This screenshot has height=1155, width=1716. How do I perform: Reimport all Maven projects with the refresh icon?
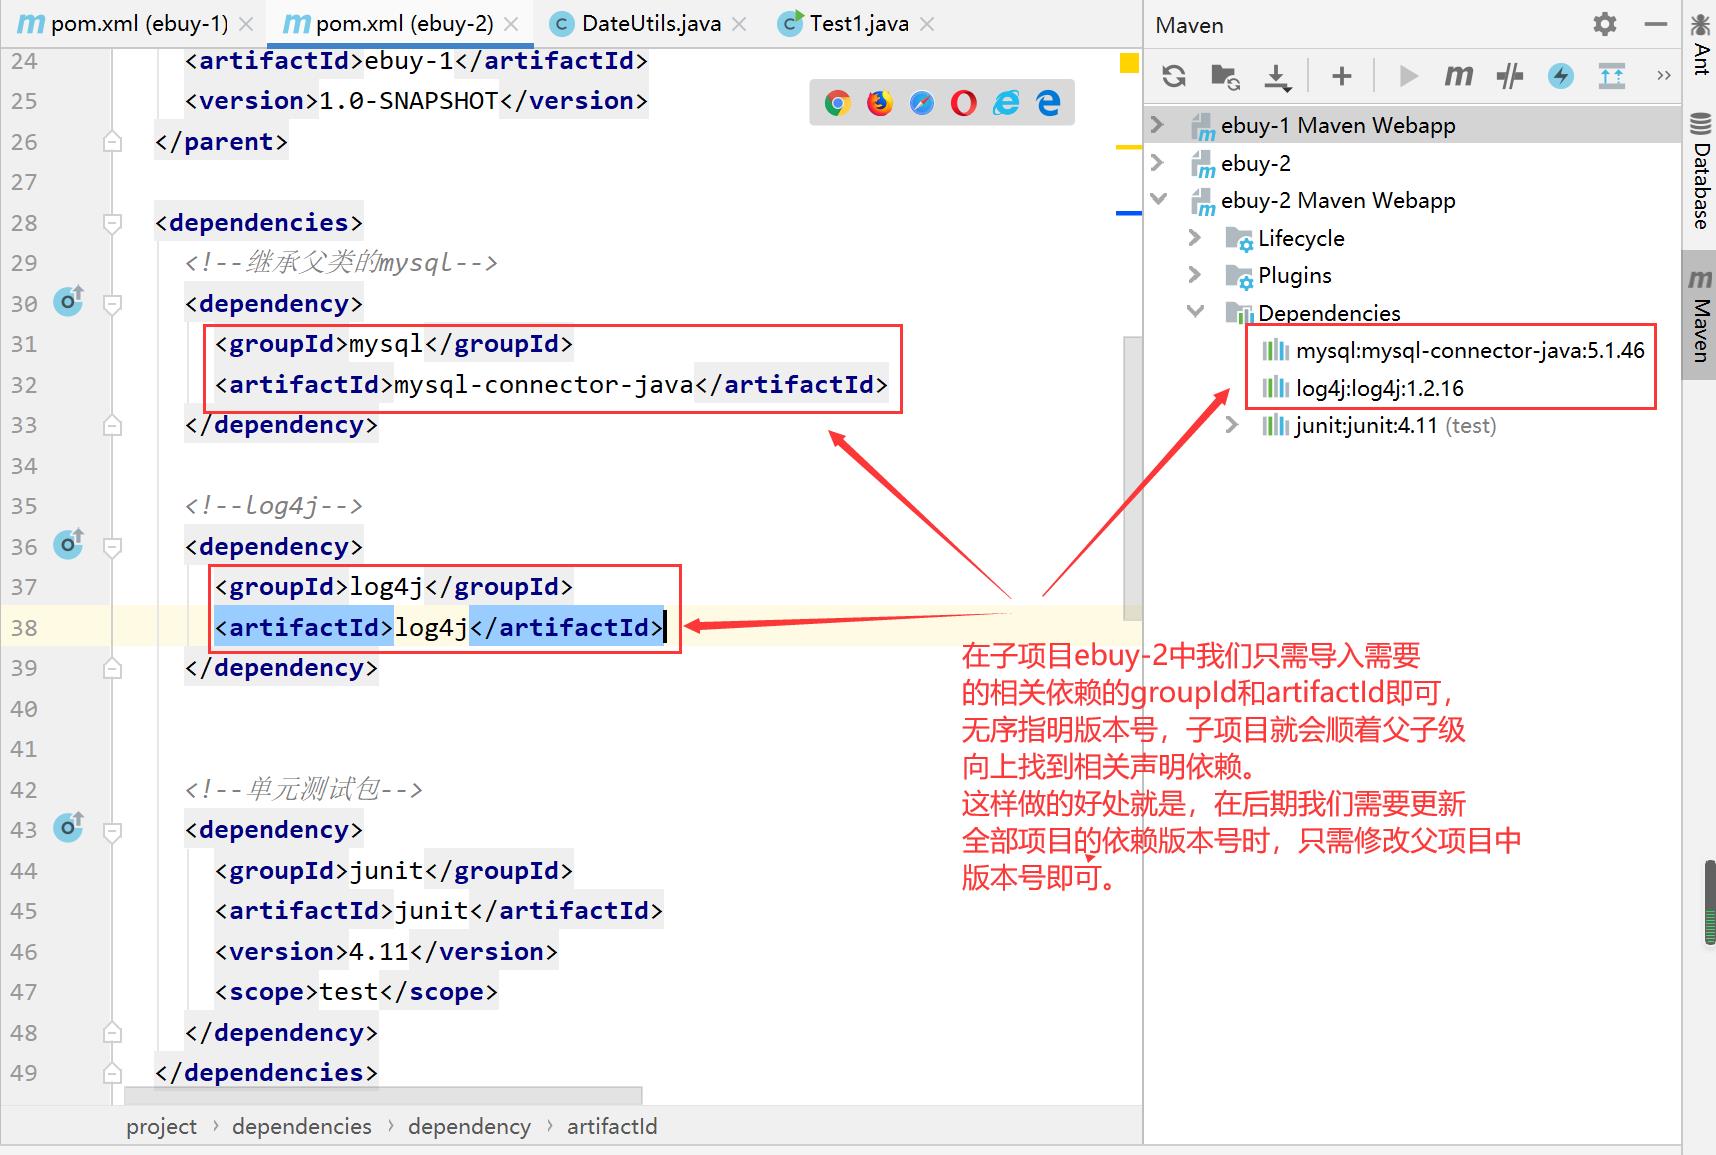[x=1174, y=76]
